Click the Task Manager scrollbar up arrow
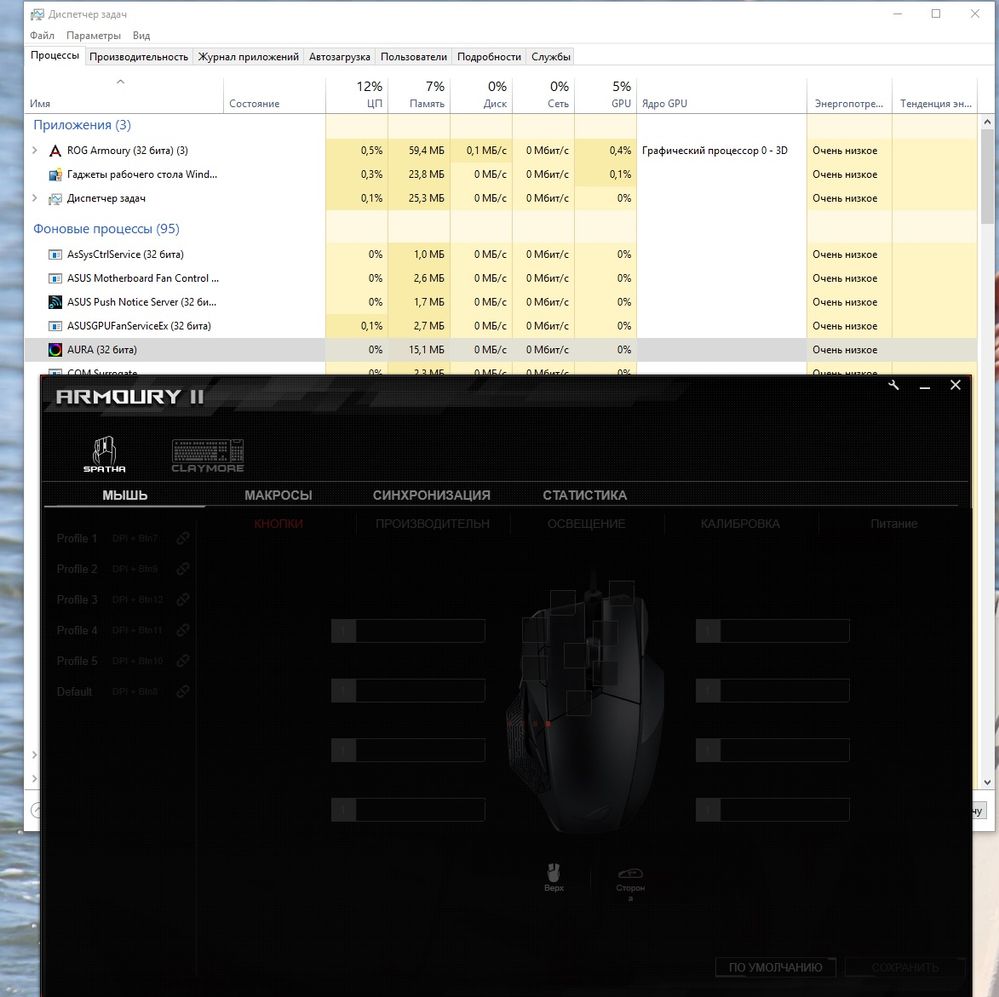This screenshot has height=997, width=999. coord(987,122)
